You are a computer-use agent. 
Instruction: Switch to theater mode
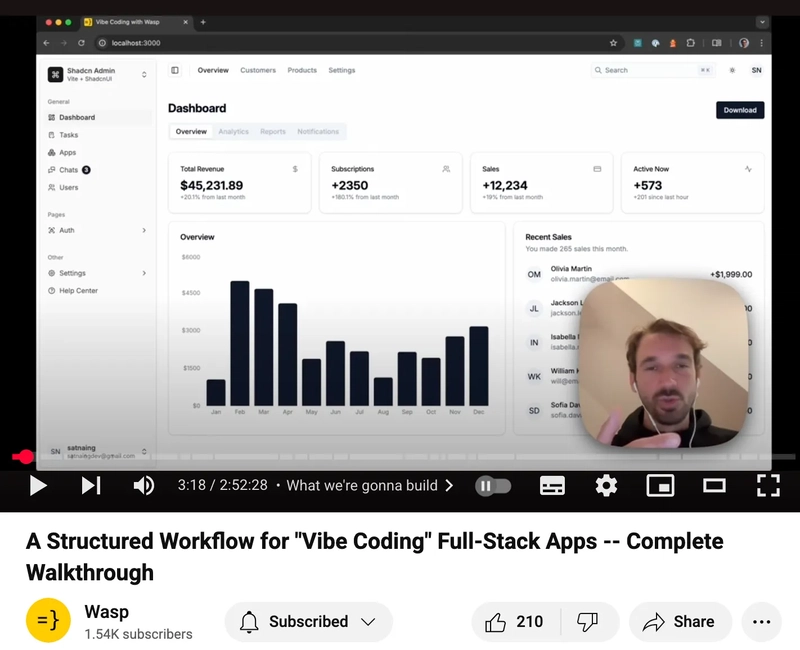click(x=714, y=485)
